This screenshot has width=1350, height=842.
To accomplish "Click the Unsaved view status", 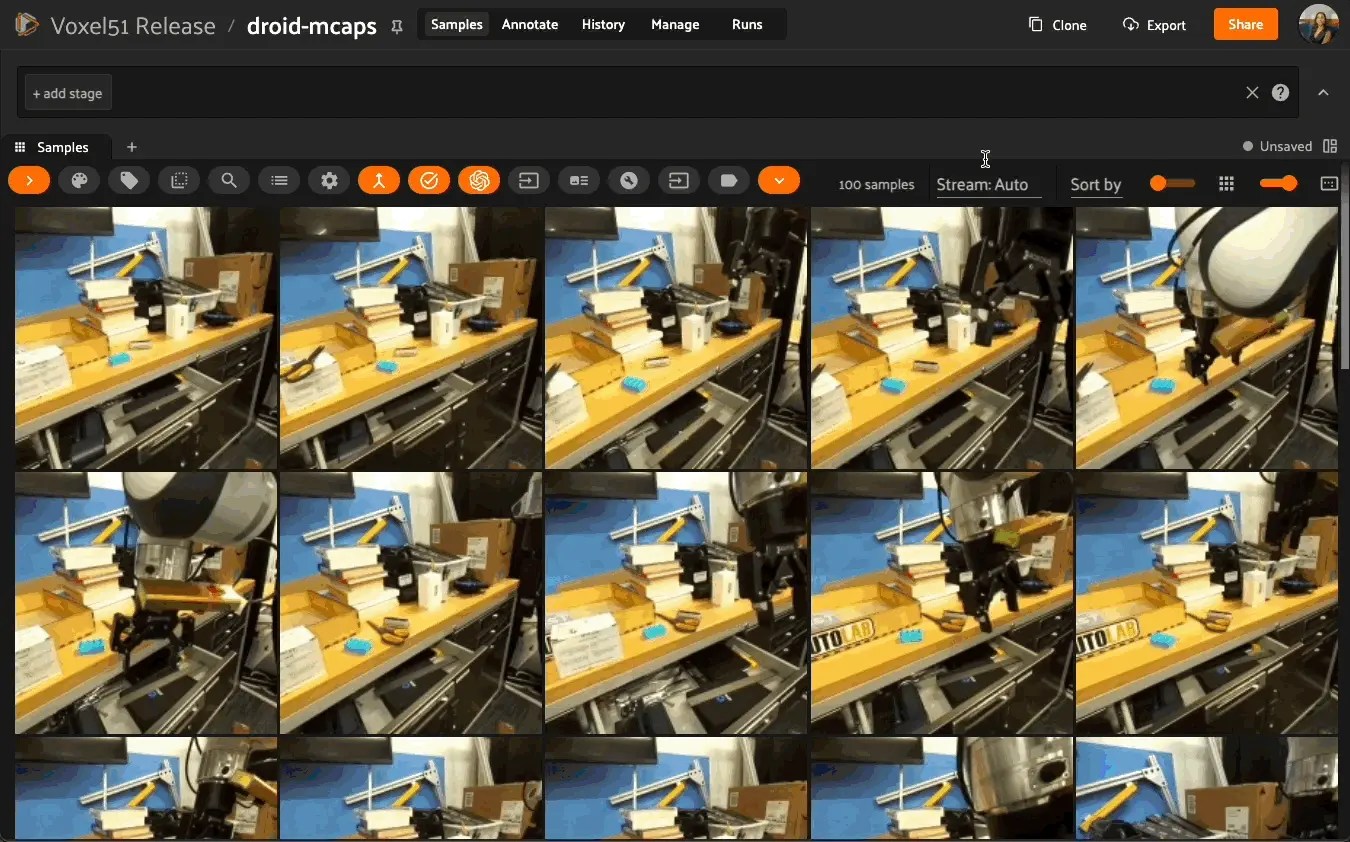I will 1277,146.
